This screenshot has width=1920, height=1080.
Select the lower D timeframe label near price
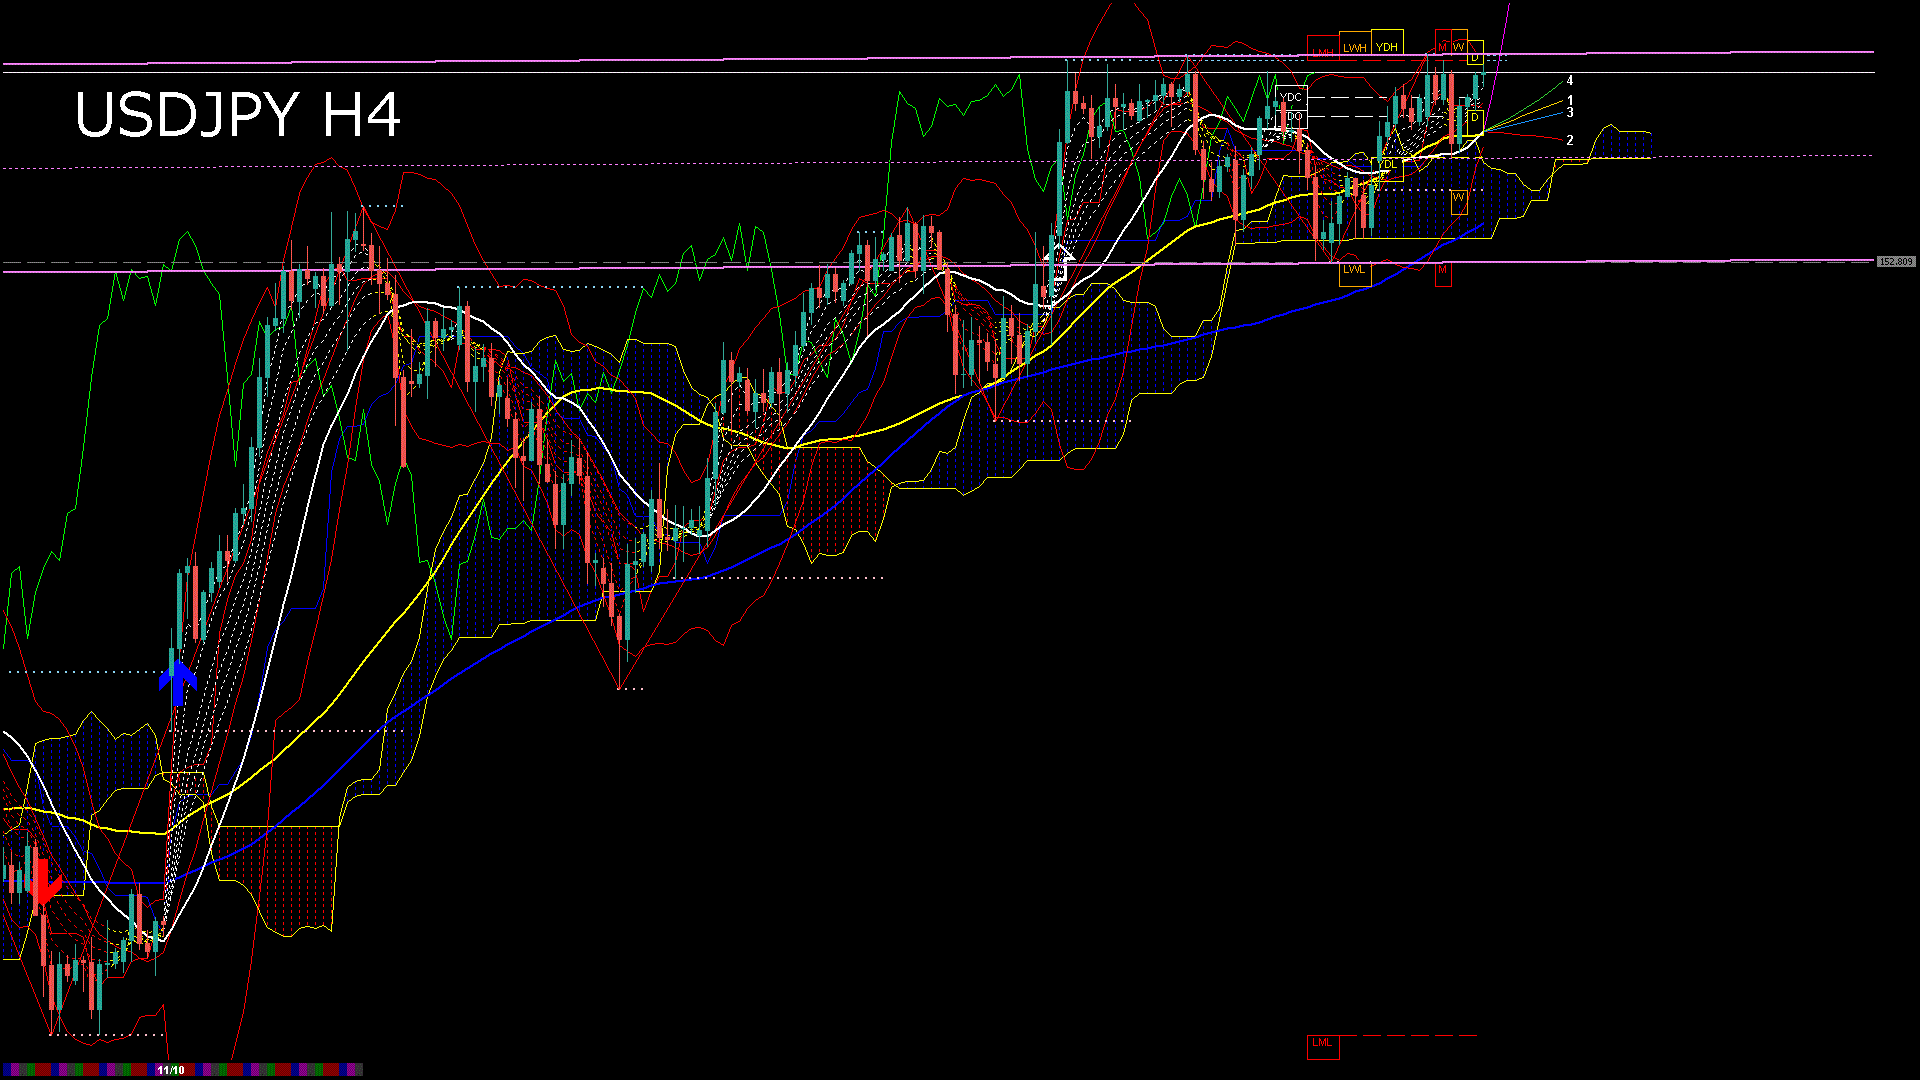(x=1474, y=117)
